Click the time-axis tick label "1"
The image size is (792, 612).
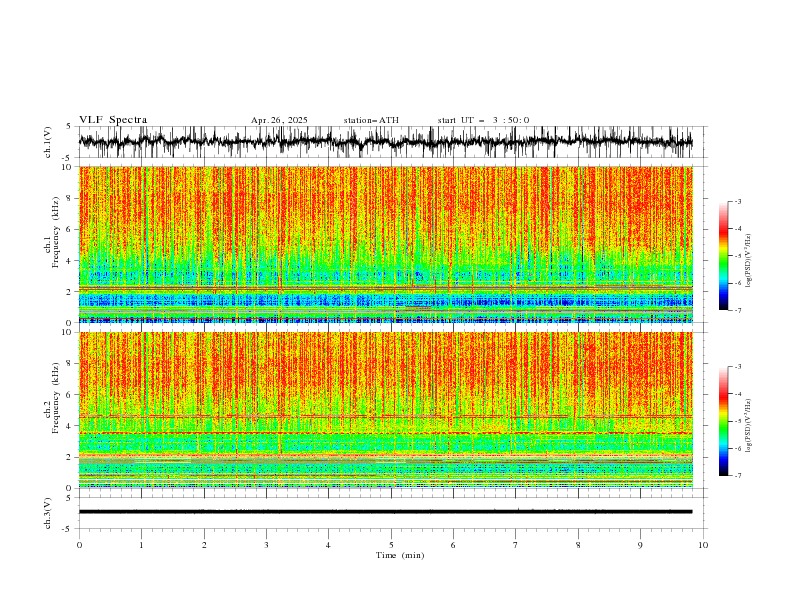pos(141,545)
